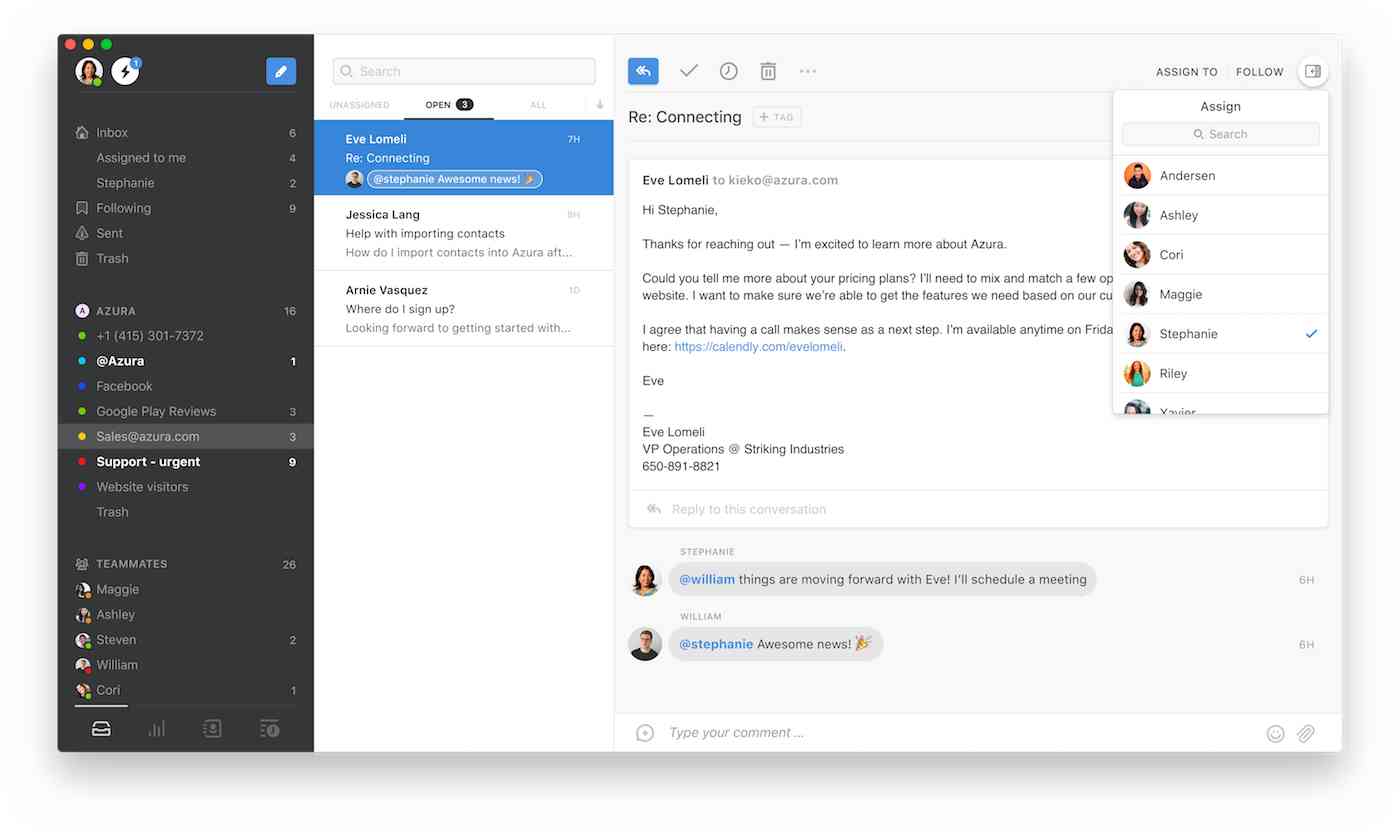Switch to the ALL conversations tab

click(538, 104)
